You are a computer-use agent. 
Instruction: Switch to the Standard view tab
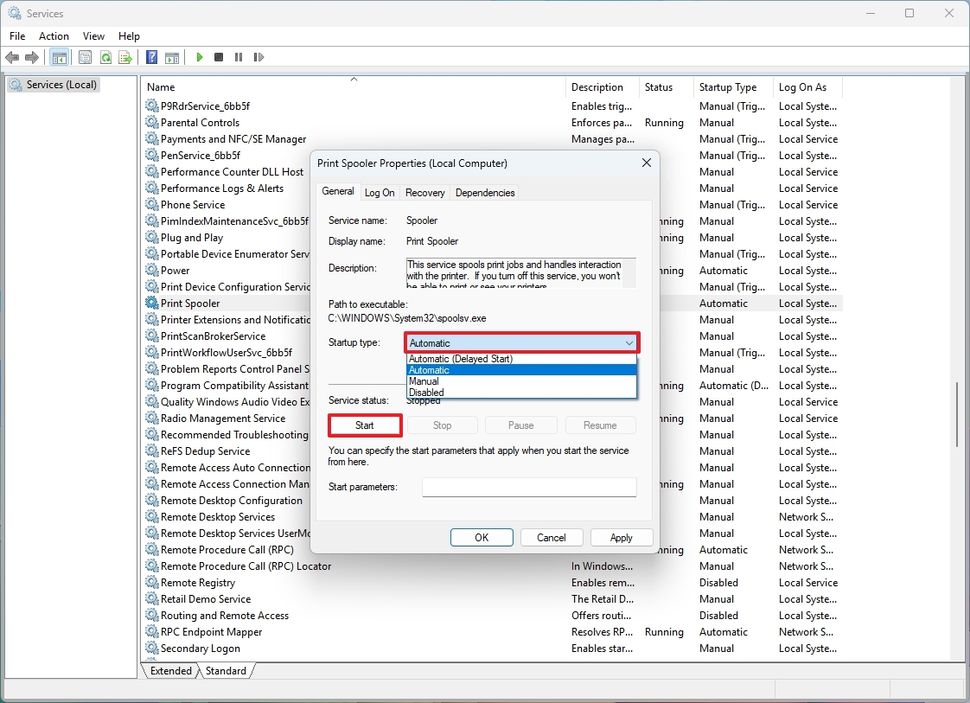(x=226, y=670)
